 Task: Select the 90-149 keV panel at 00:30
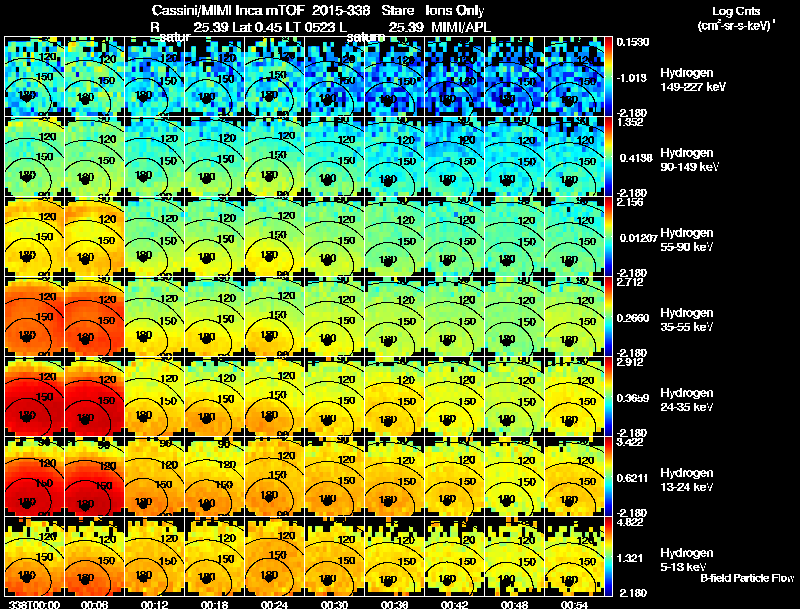pyautogui.click(x=335, y=156)
